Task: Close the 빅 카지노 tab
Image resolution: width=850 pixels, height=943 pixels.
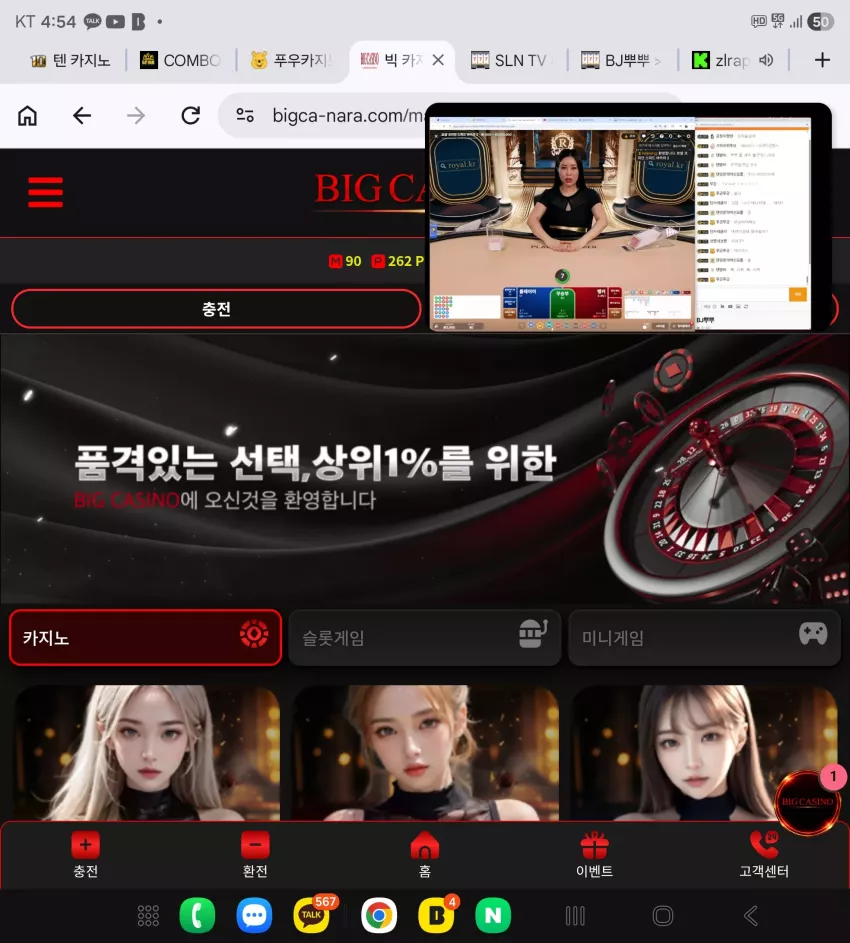Action: click(x=438, y=60)
